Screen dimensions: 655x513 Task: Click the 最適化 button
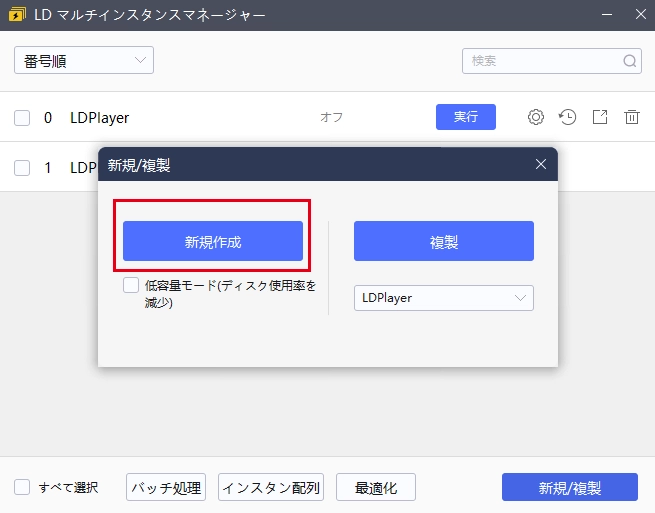[376, 487]
